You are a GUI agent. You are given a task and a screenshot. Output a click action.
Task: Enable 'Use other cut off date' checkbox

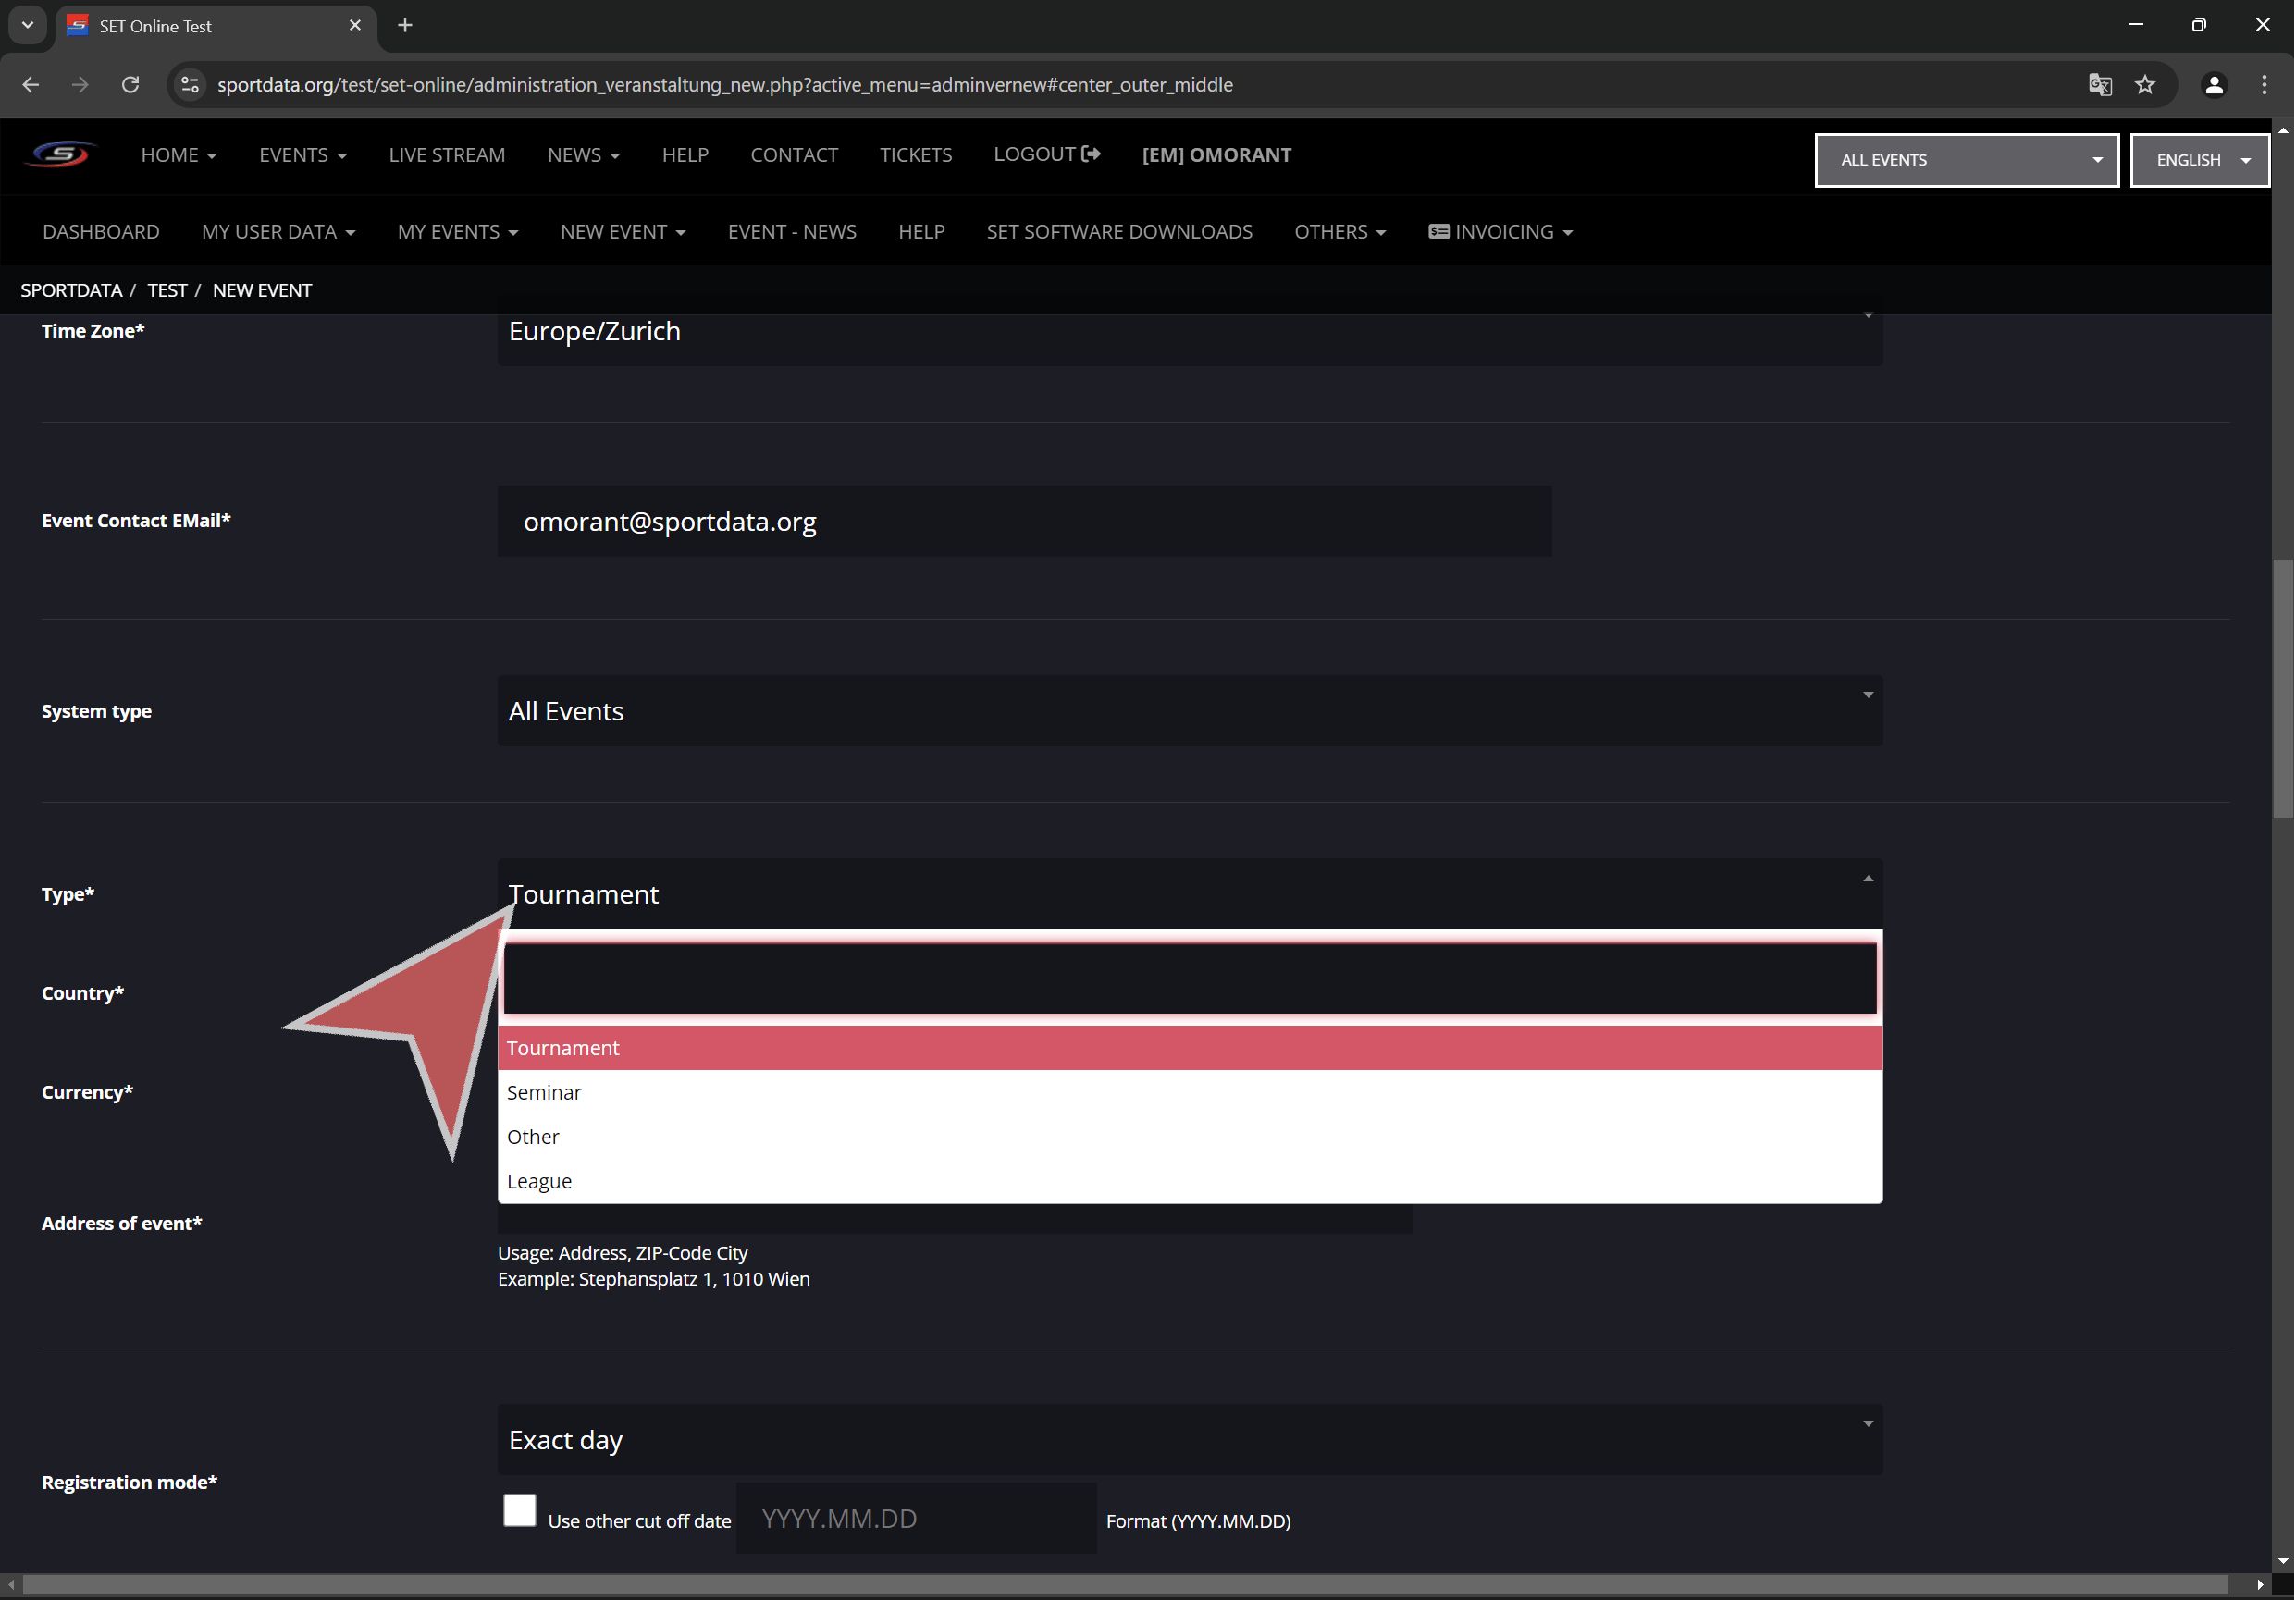point(519,1510)
